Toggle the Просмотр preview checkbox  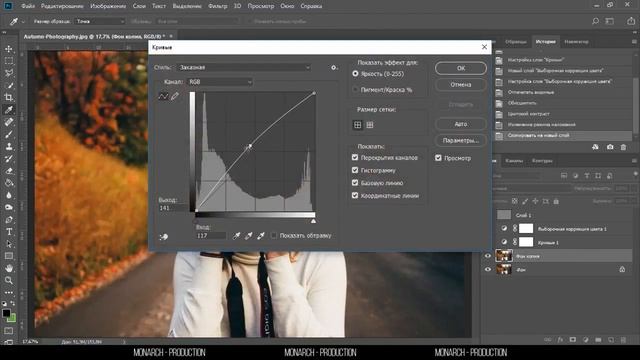pyautogui.click(x=438, y=158)
